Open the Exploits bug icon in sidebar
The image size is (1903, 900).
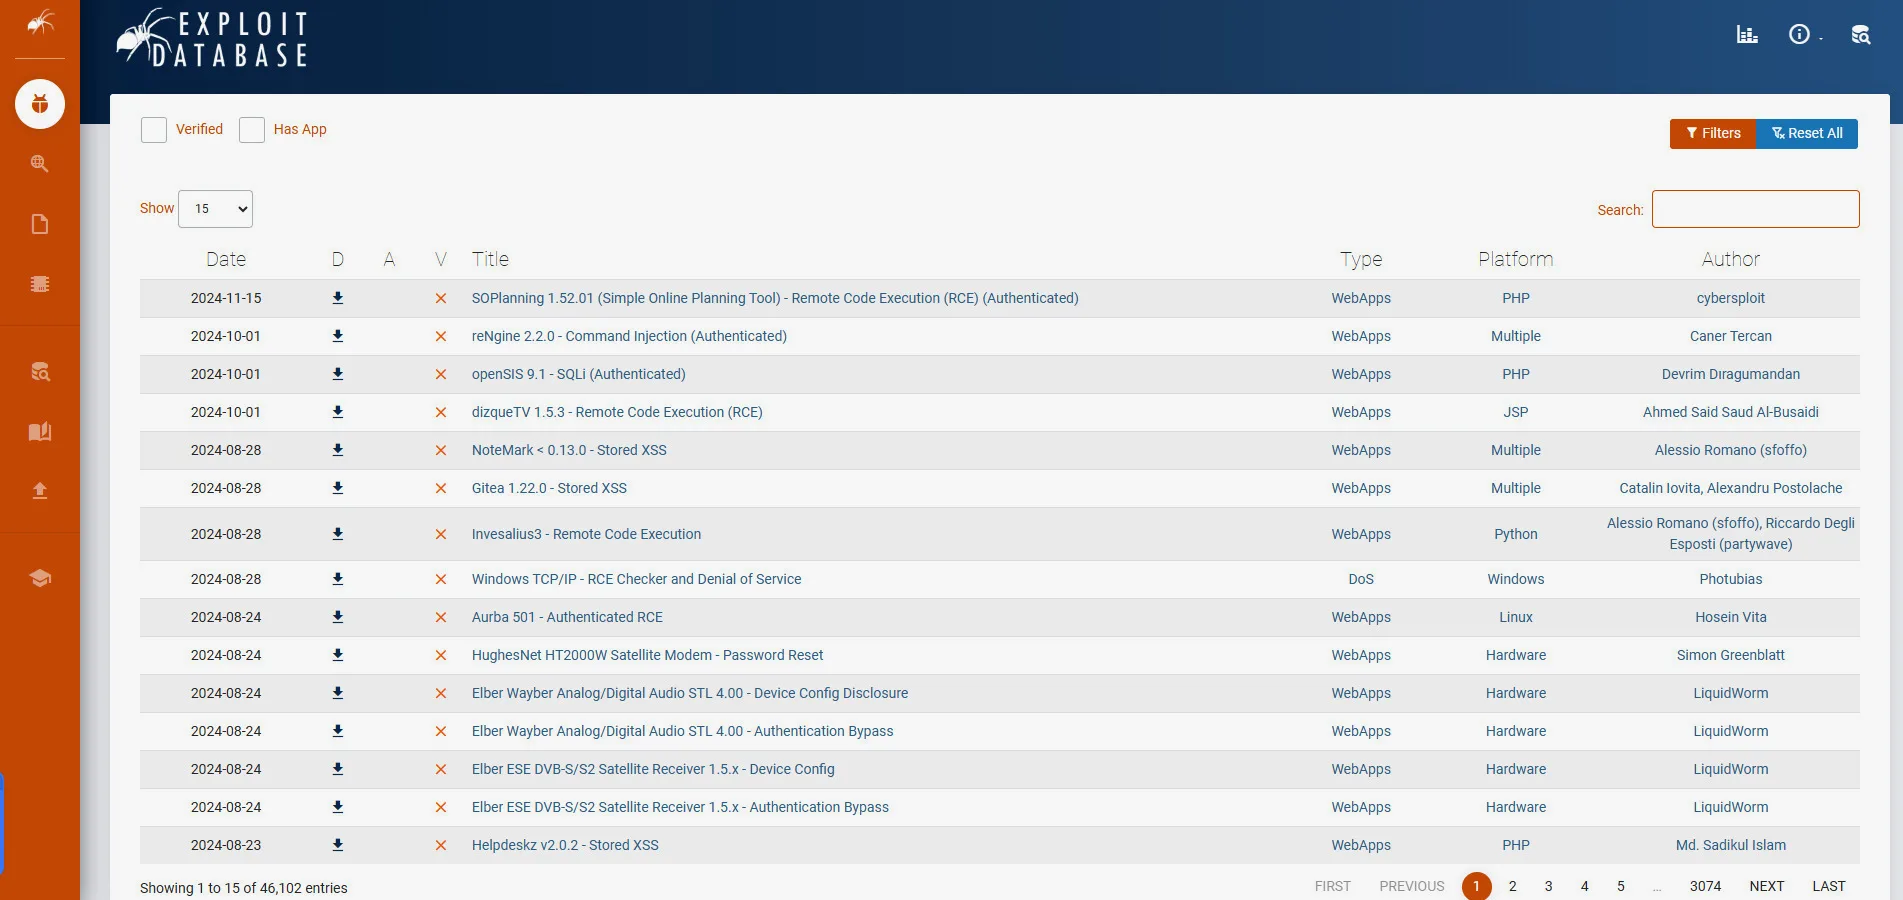pos(40,104)
